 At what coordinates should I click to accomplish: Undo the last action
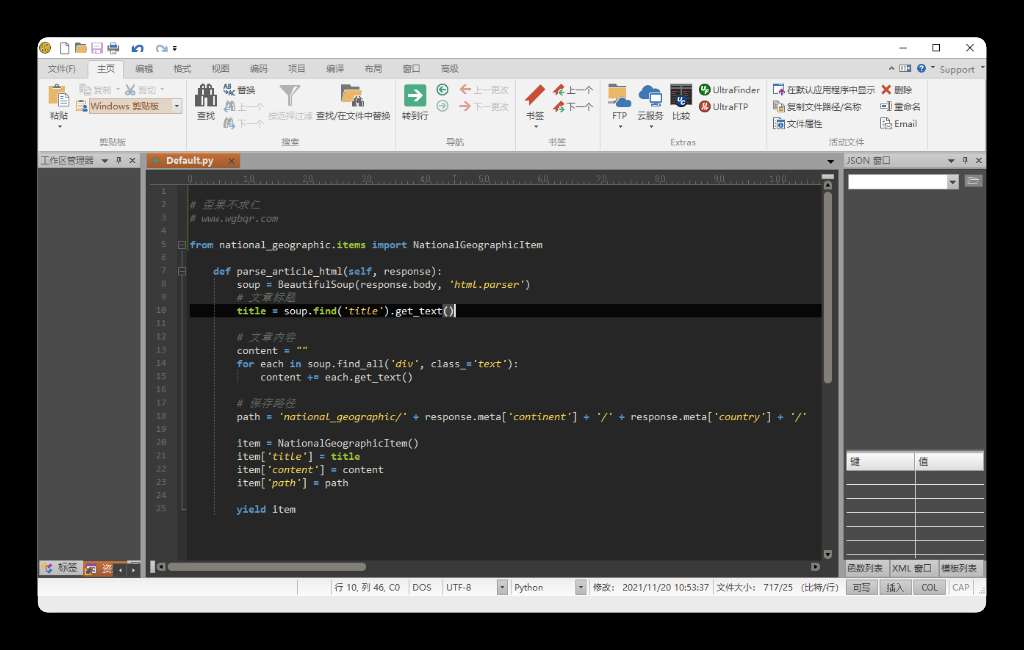(x=137, y=48)
